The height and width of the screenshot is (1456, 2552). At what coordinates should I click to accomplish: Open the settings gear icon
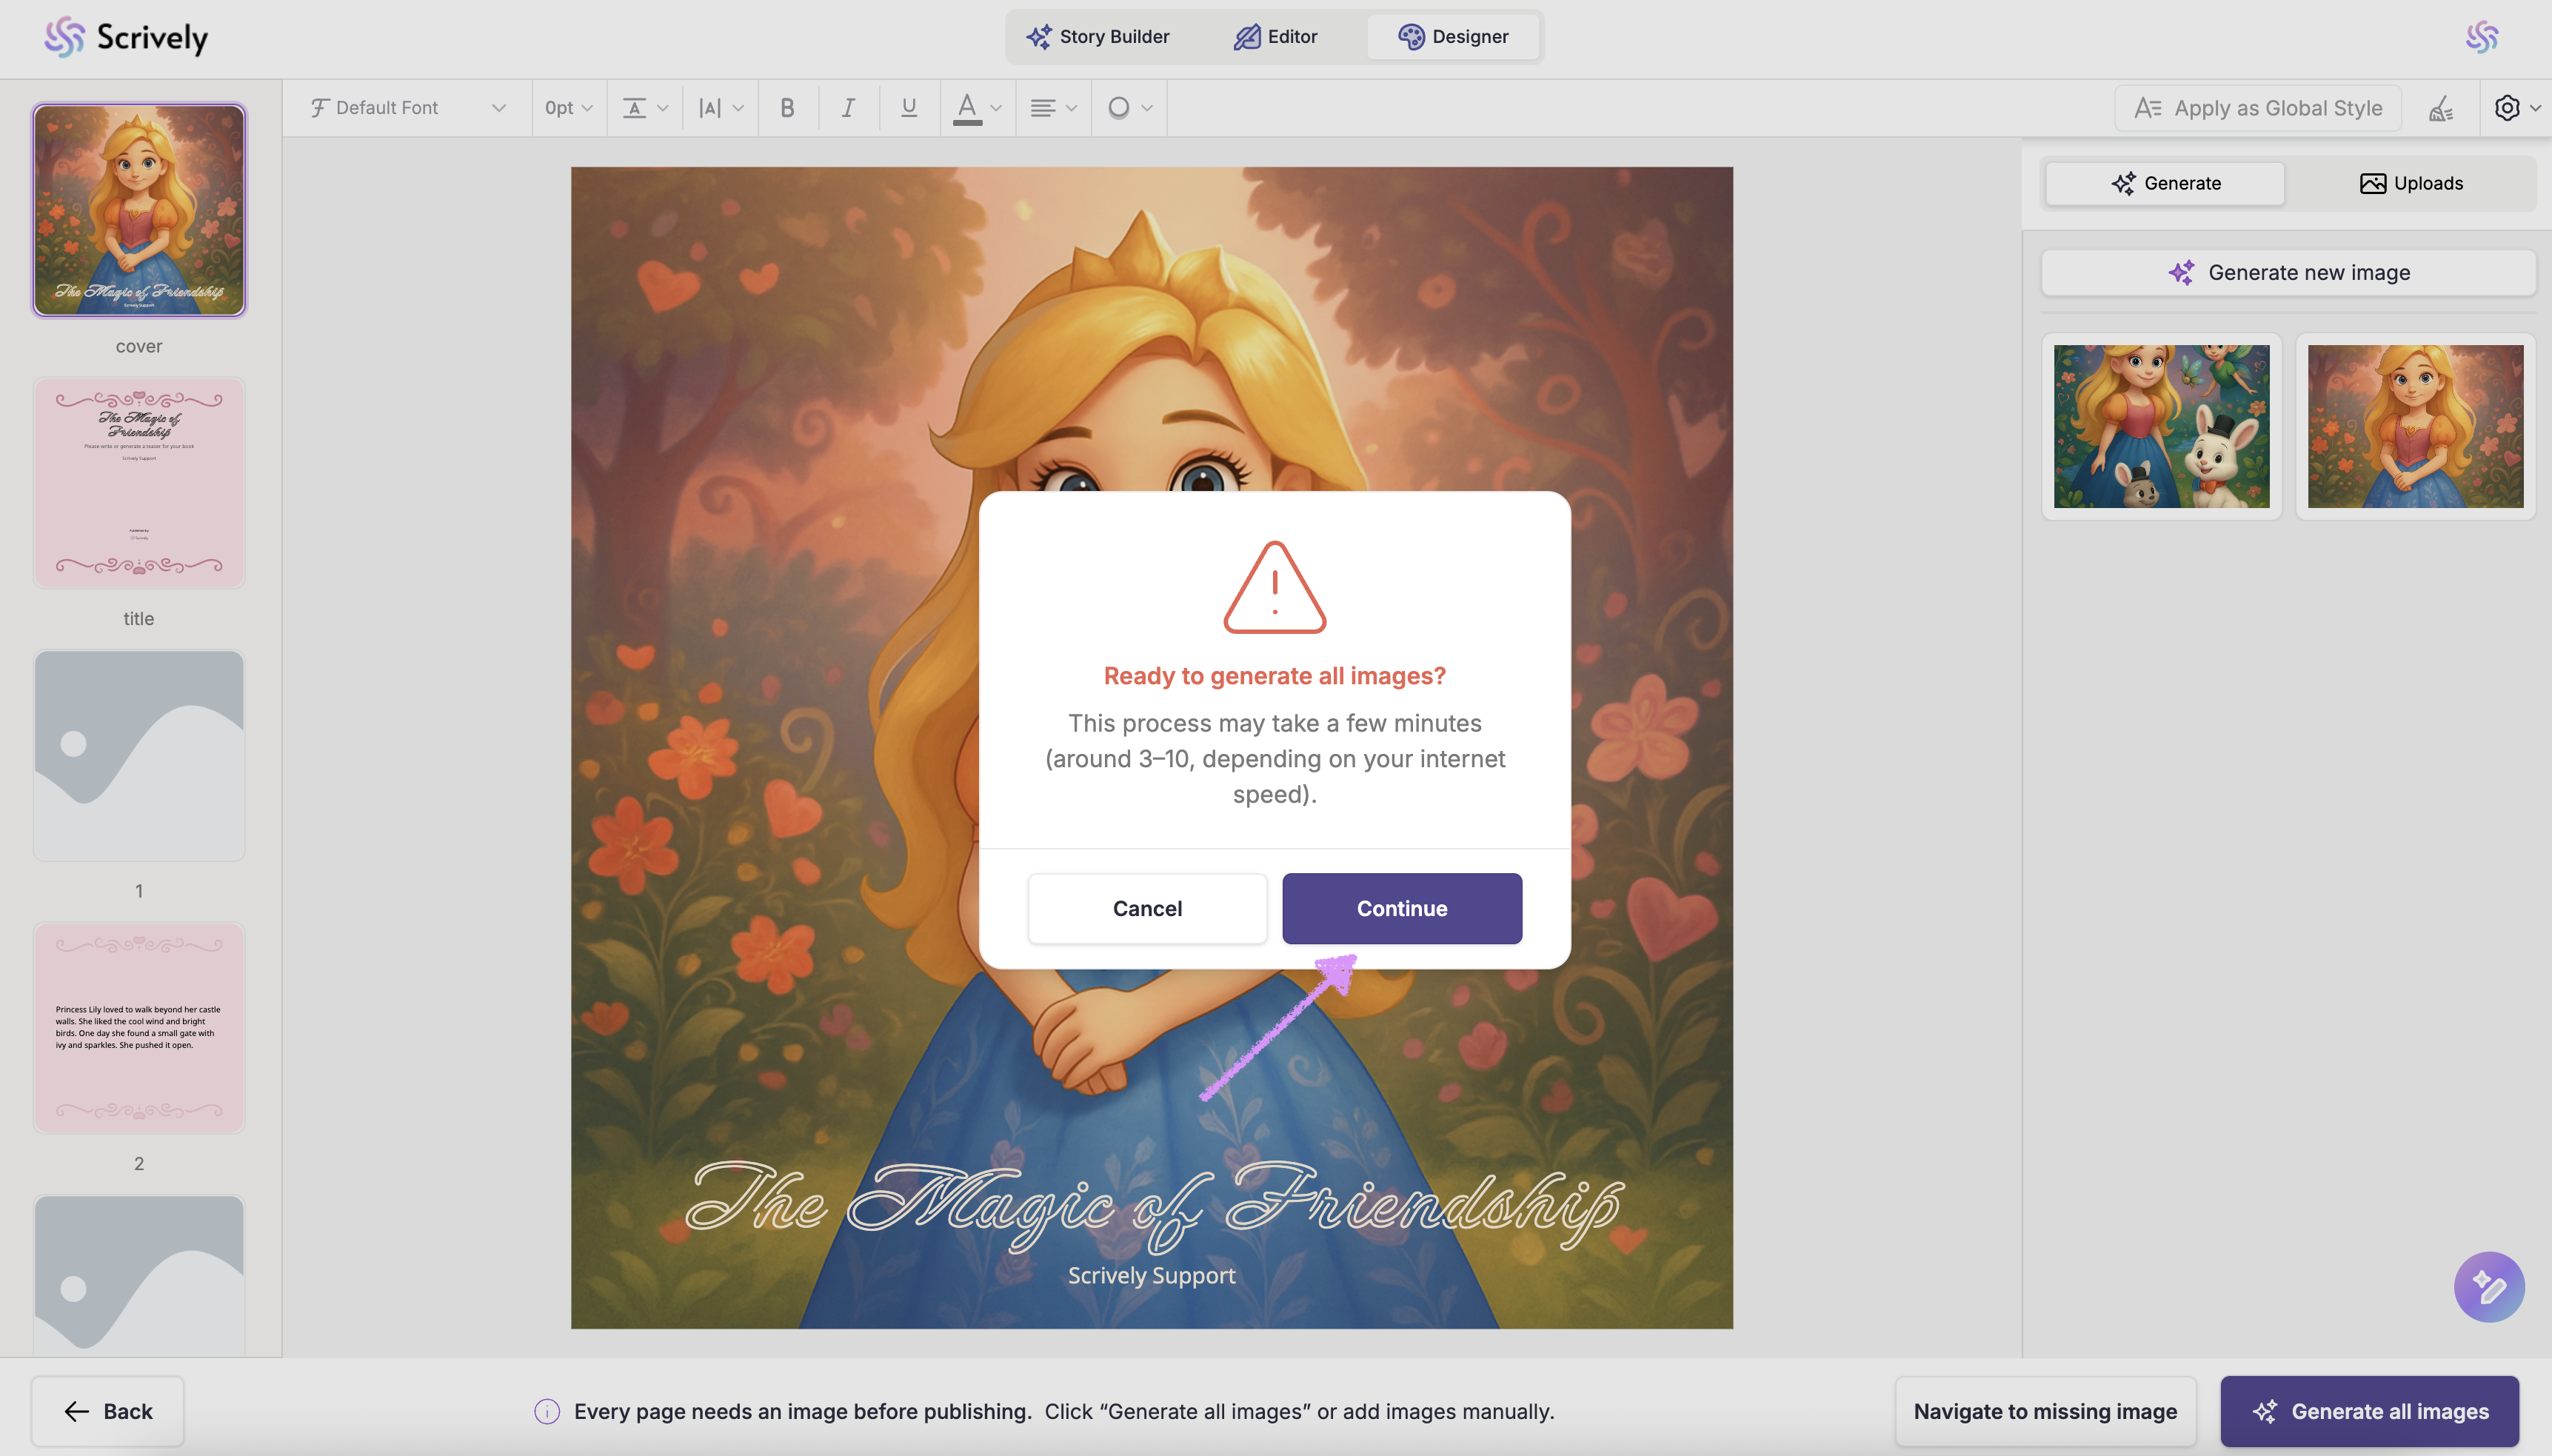click(x=2506, y=108)
